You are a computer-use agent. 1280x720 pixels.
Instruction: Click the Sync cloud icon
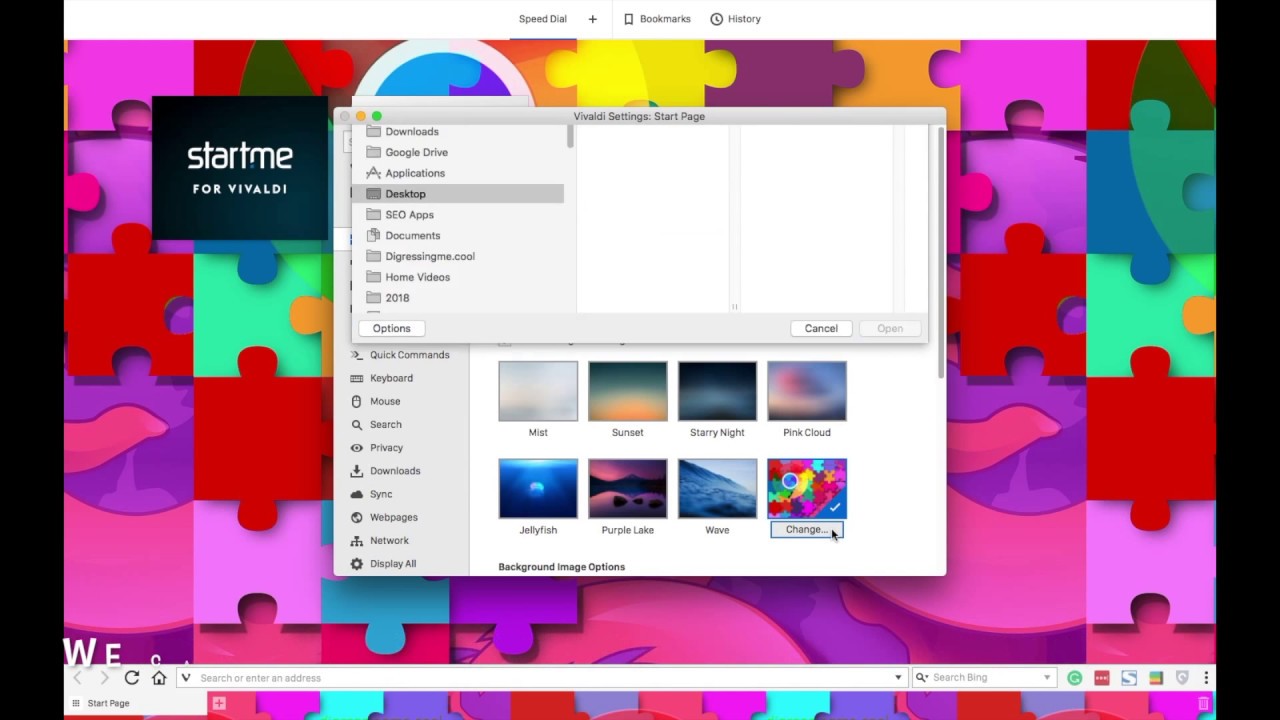(357, 494)
